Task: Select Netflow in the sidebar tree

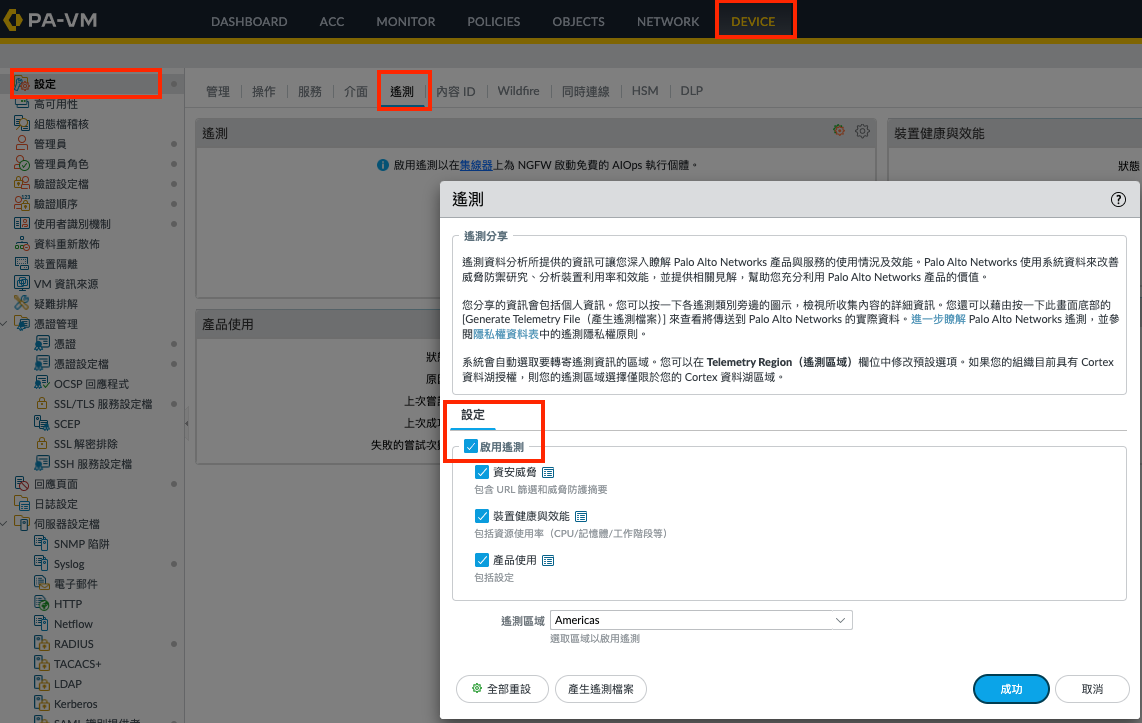Action: (74, 624)
